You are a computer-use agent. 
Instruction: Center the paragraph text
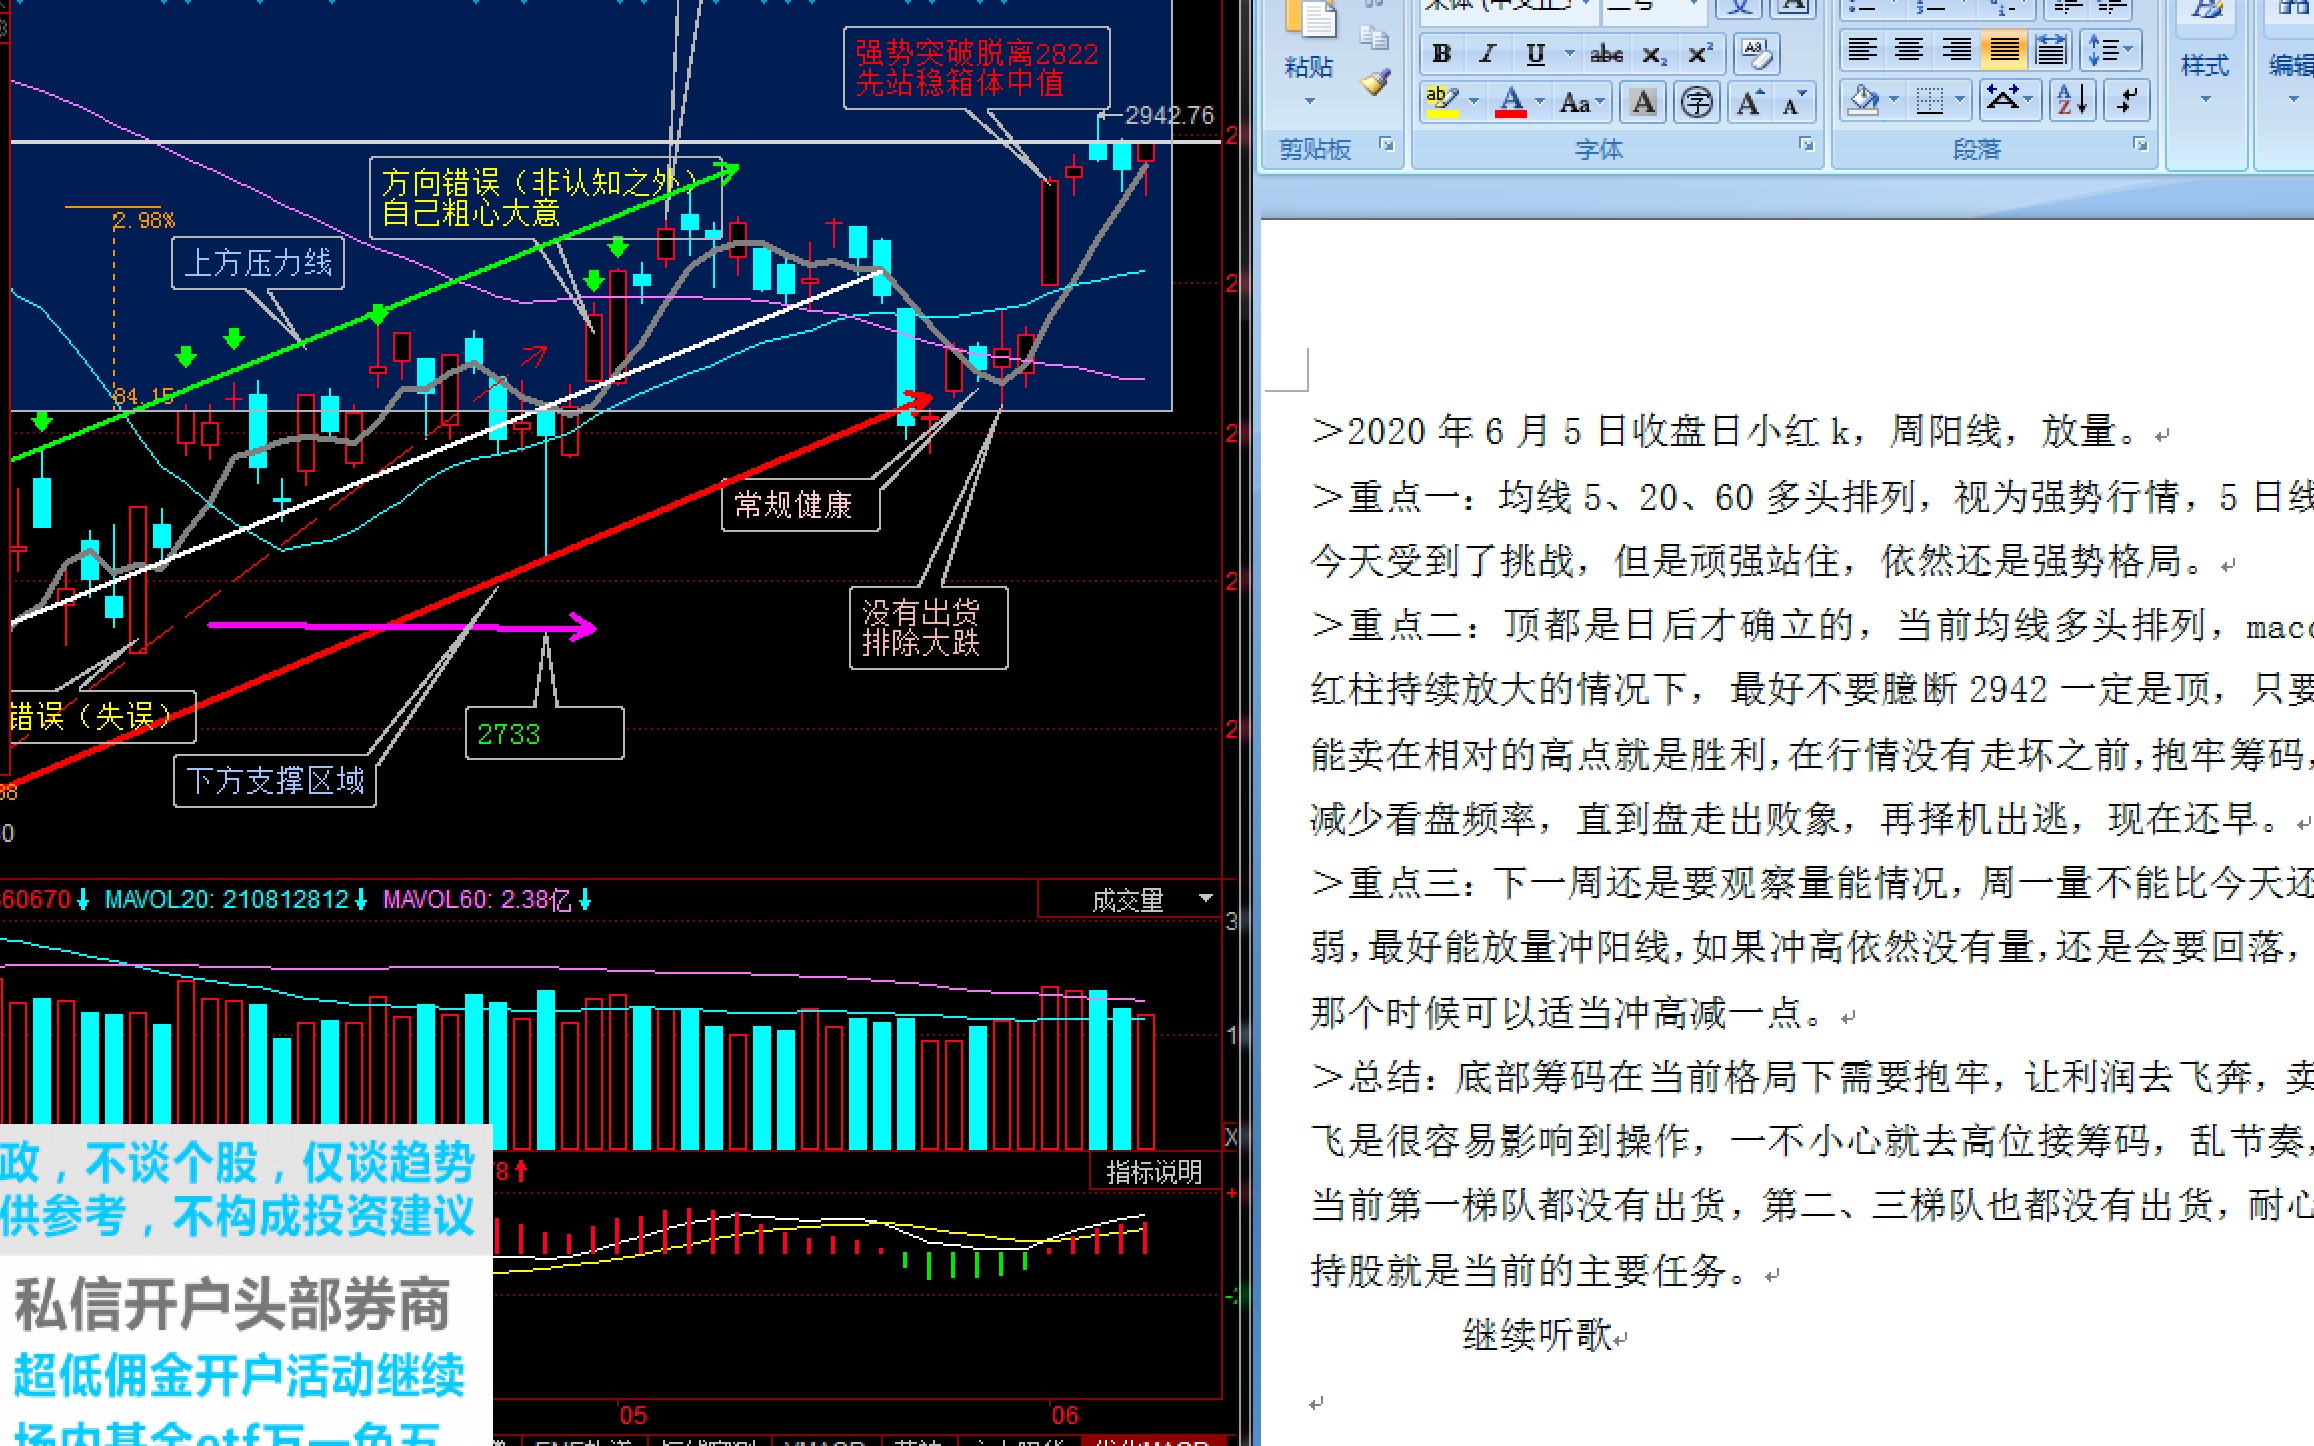1909,50
